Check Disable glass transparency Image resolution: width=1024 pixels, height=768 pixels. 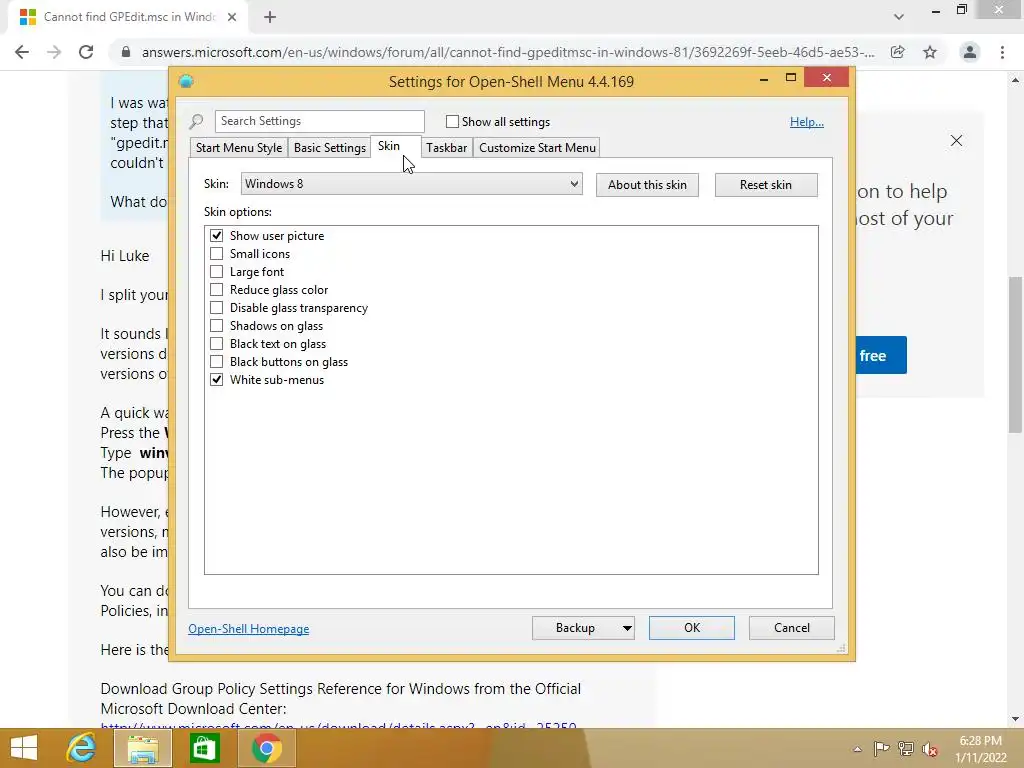click(217, 308)
